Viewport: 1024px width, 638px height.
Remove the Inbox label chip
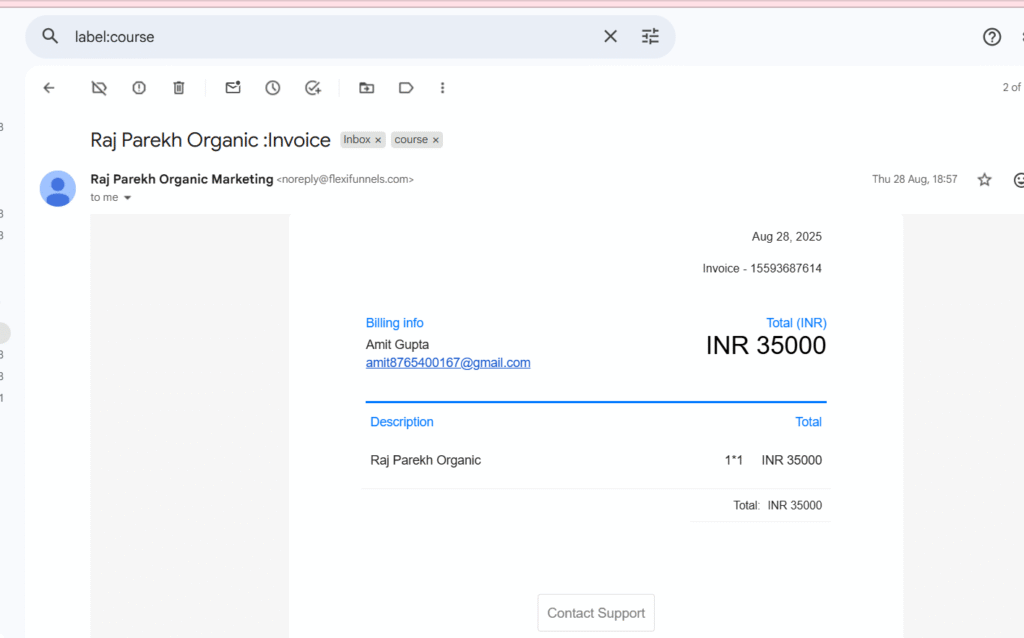pyautogui.click(x=378, y=140)
